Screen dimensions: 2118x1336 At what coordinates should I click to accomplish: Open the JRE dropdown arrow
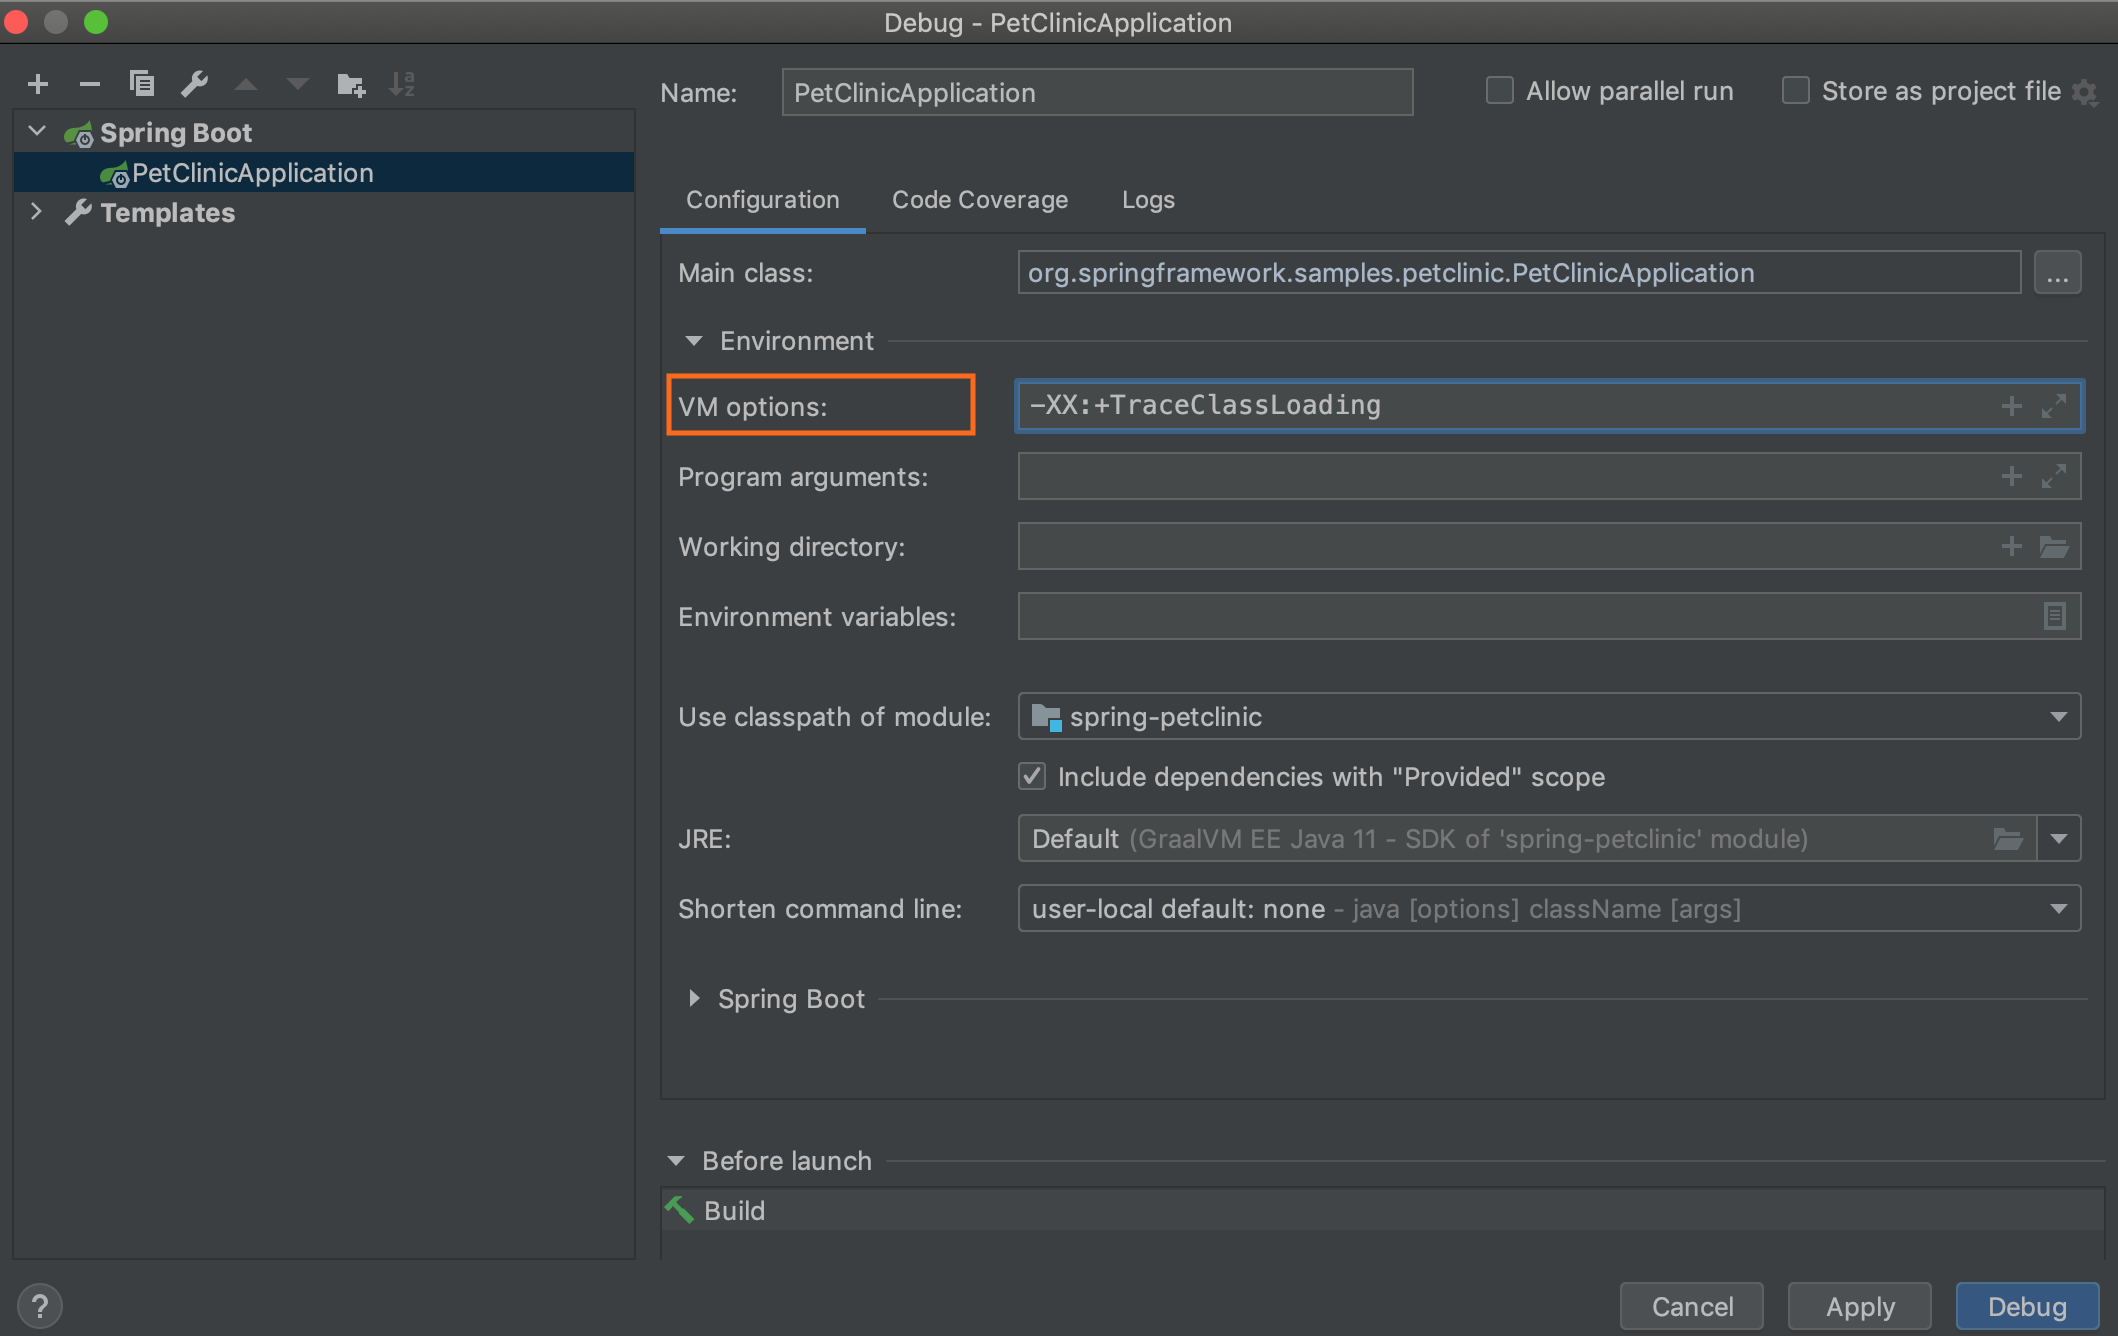[2059, 838]
